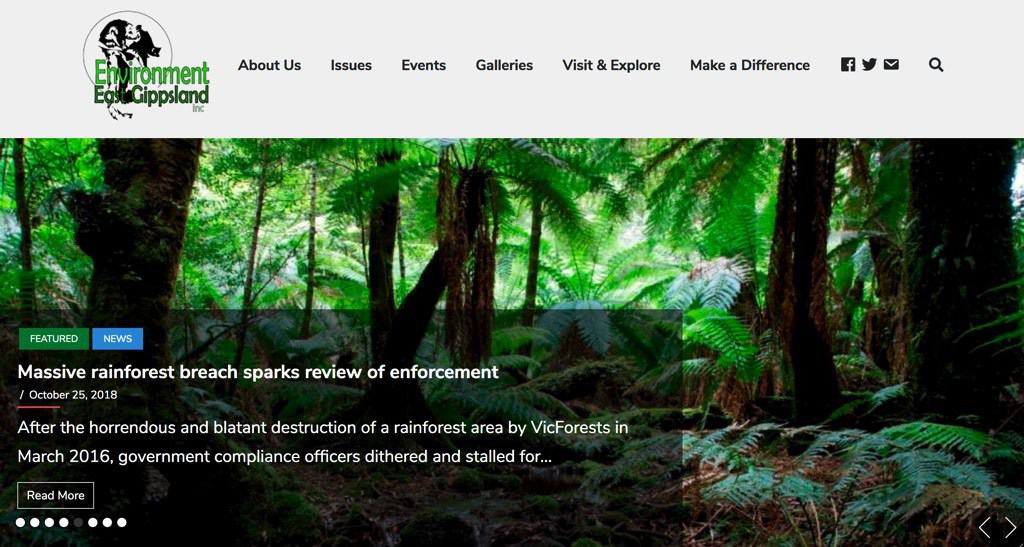Go to previous slide arrow
Image resolution: width=1024 pixels, height=547 pixels.
pos(984,527)
